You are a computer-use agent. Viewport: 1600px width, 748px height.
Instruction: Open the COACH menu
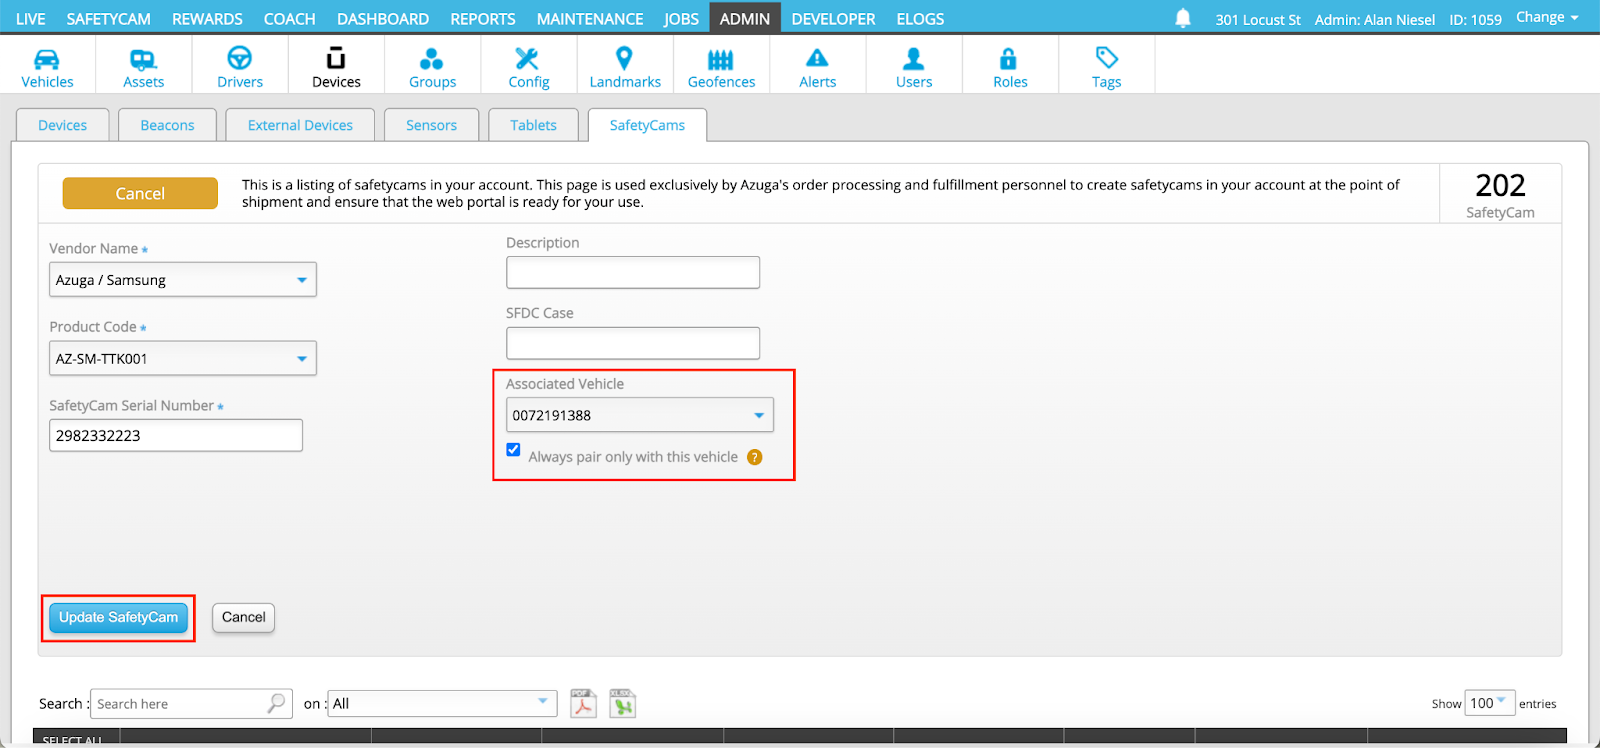click(x=289, y=19)
